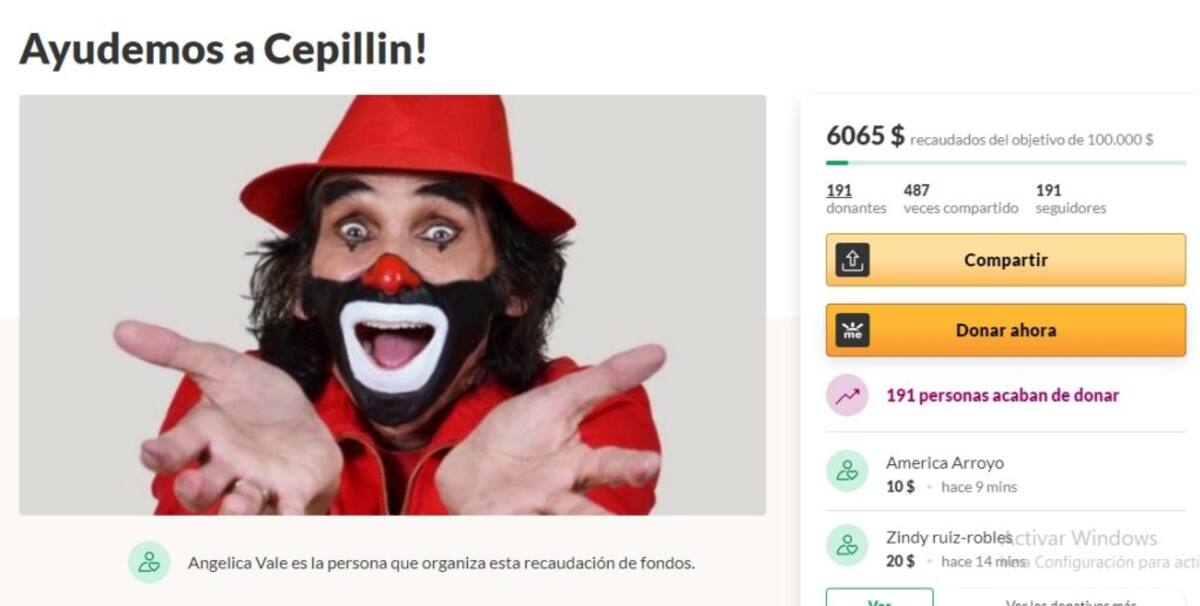Click the organizer text mentioning Angelica Vale
Viewport: 1200px width, 606px height.
[441, 563]
